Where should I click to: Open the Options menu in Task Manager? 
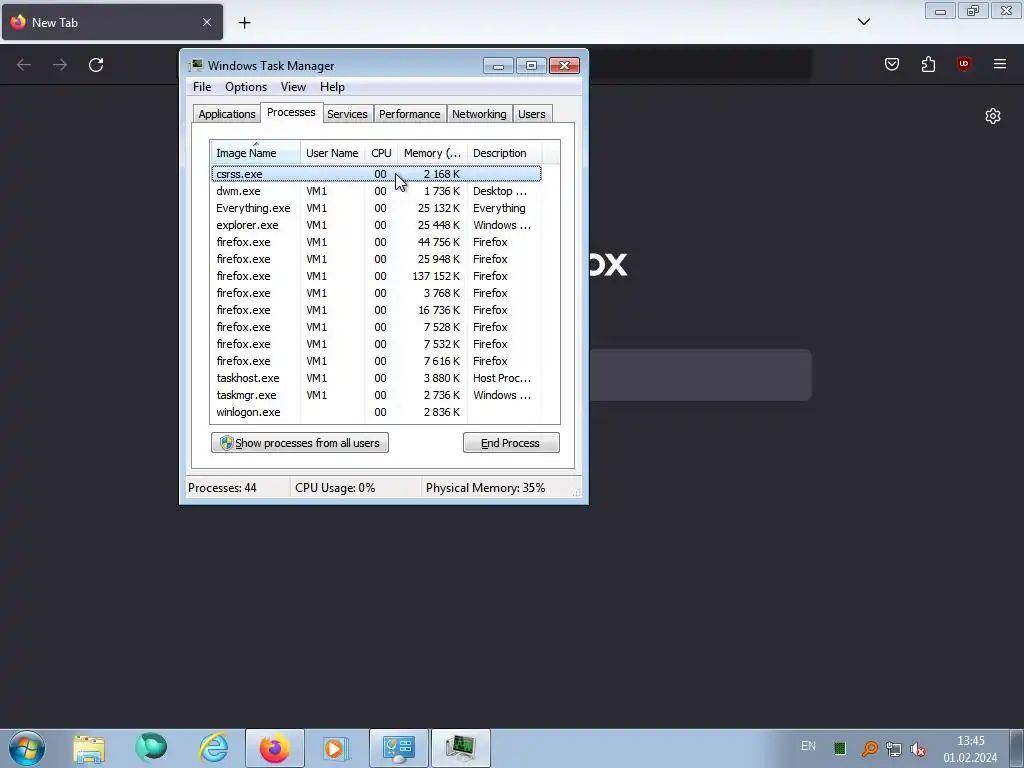pyautogui.click(x=246, y=87)
